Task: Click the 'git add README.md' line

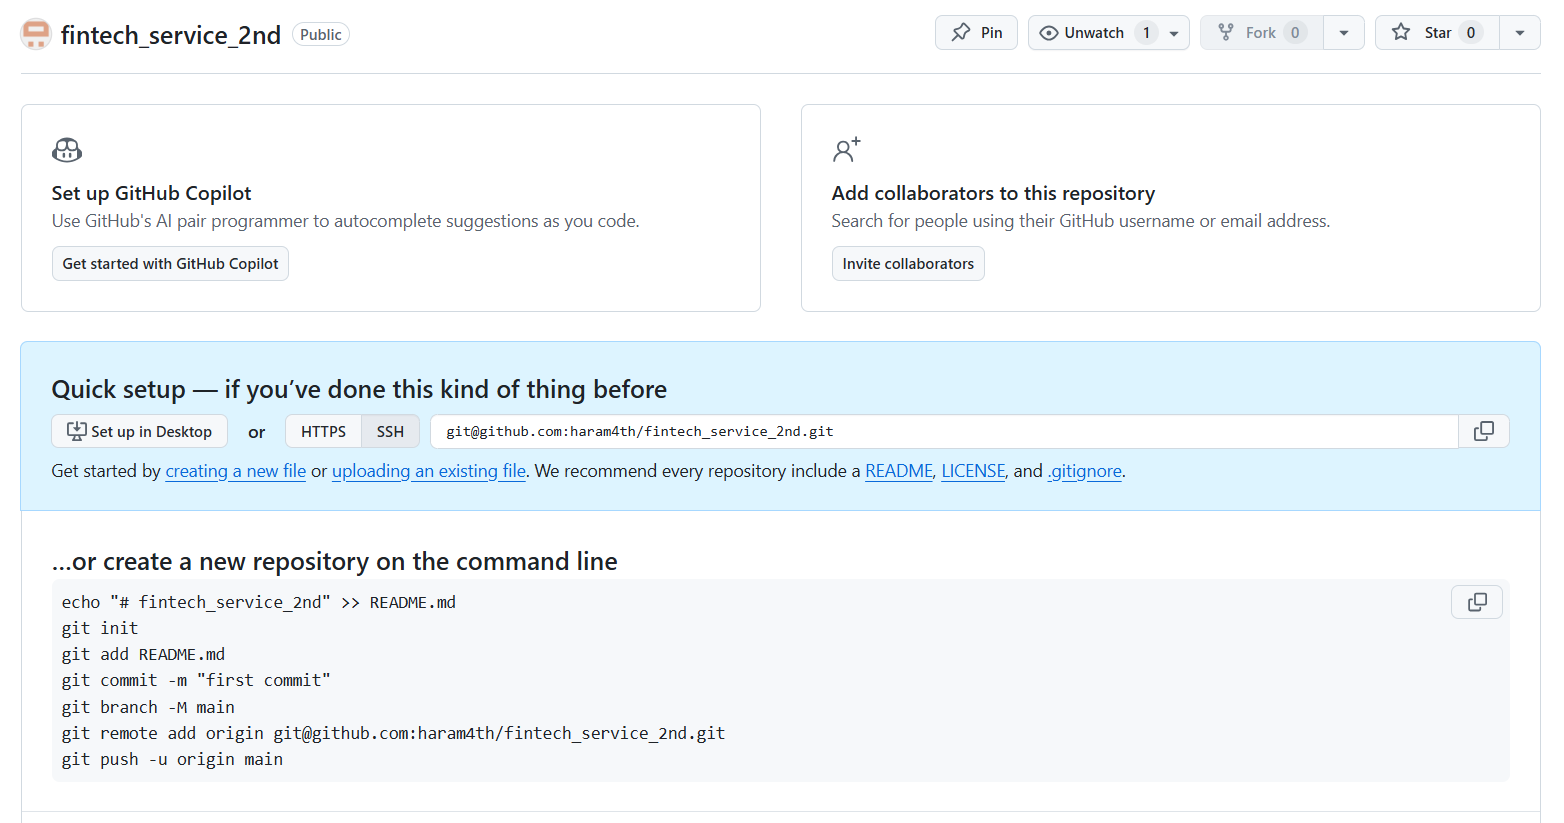Action: click(143, 654)
